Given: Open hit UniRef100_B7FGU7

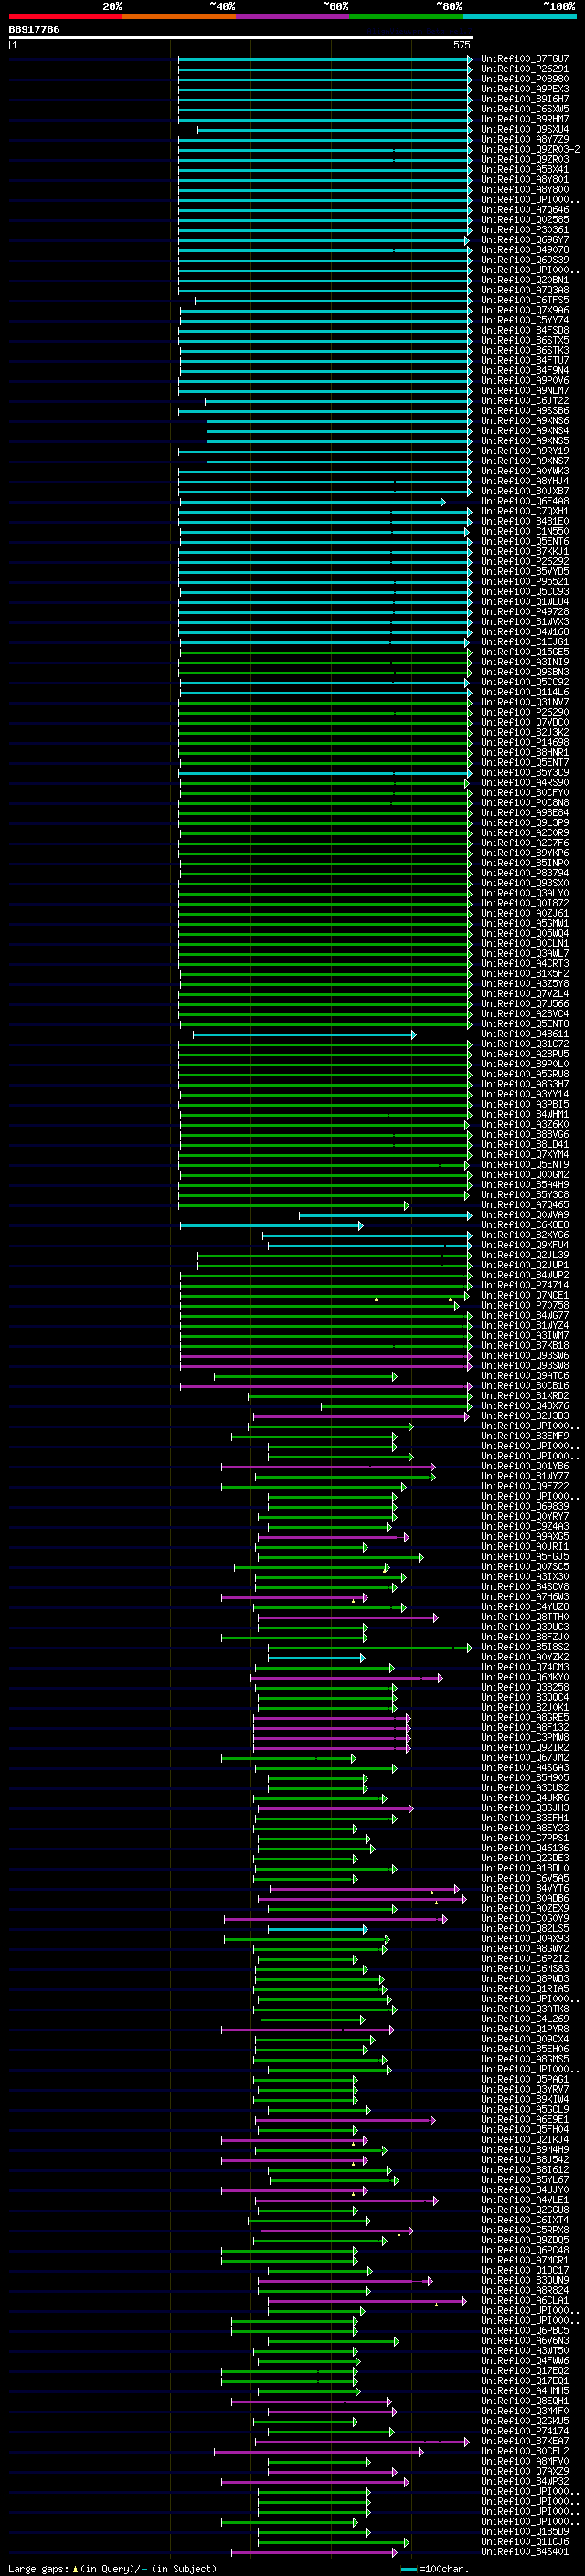Looking at the screenshot, I should [x=524, y=59].
